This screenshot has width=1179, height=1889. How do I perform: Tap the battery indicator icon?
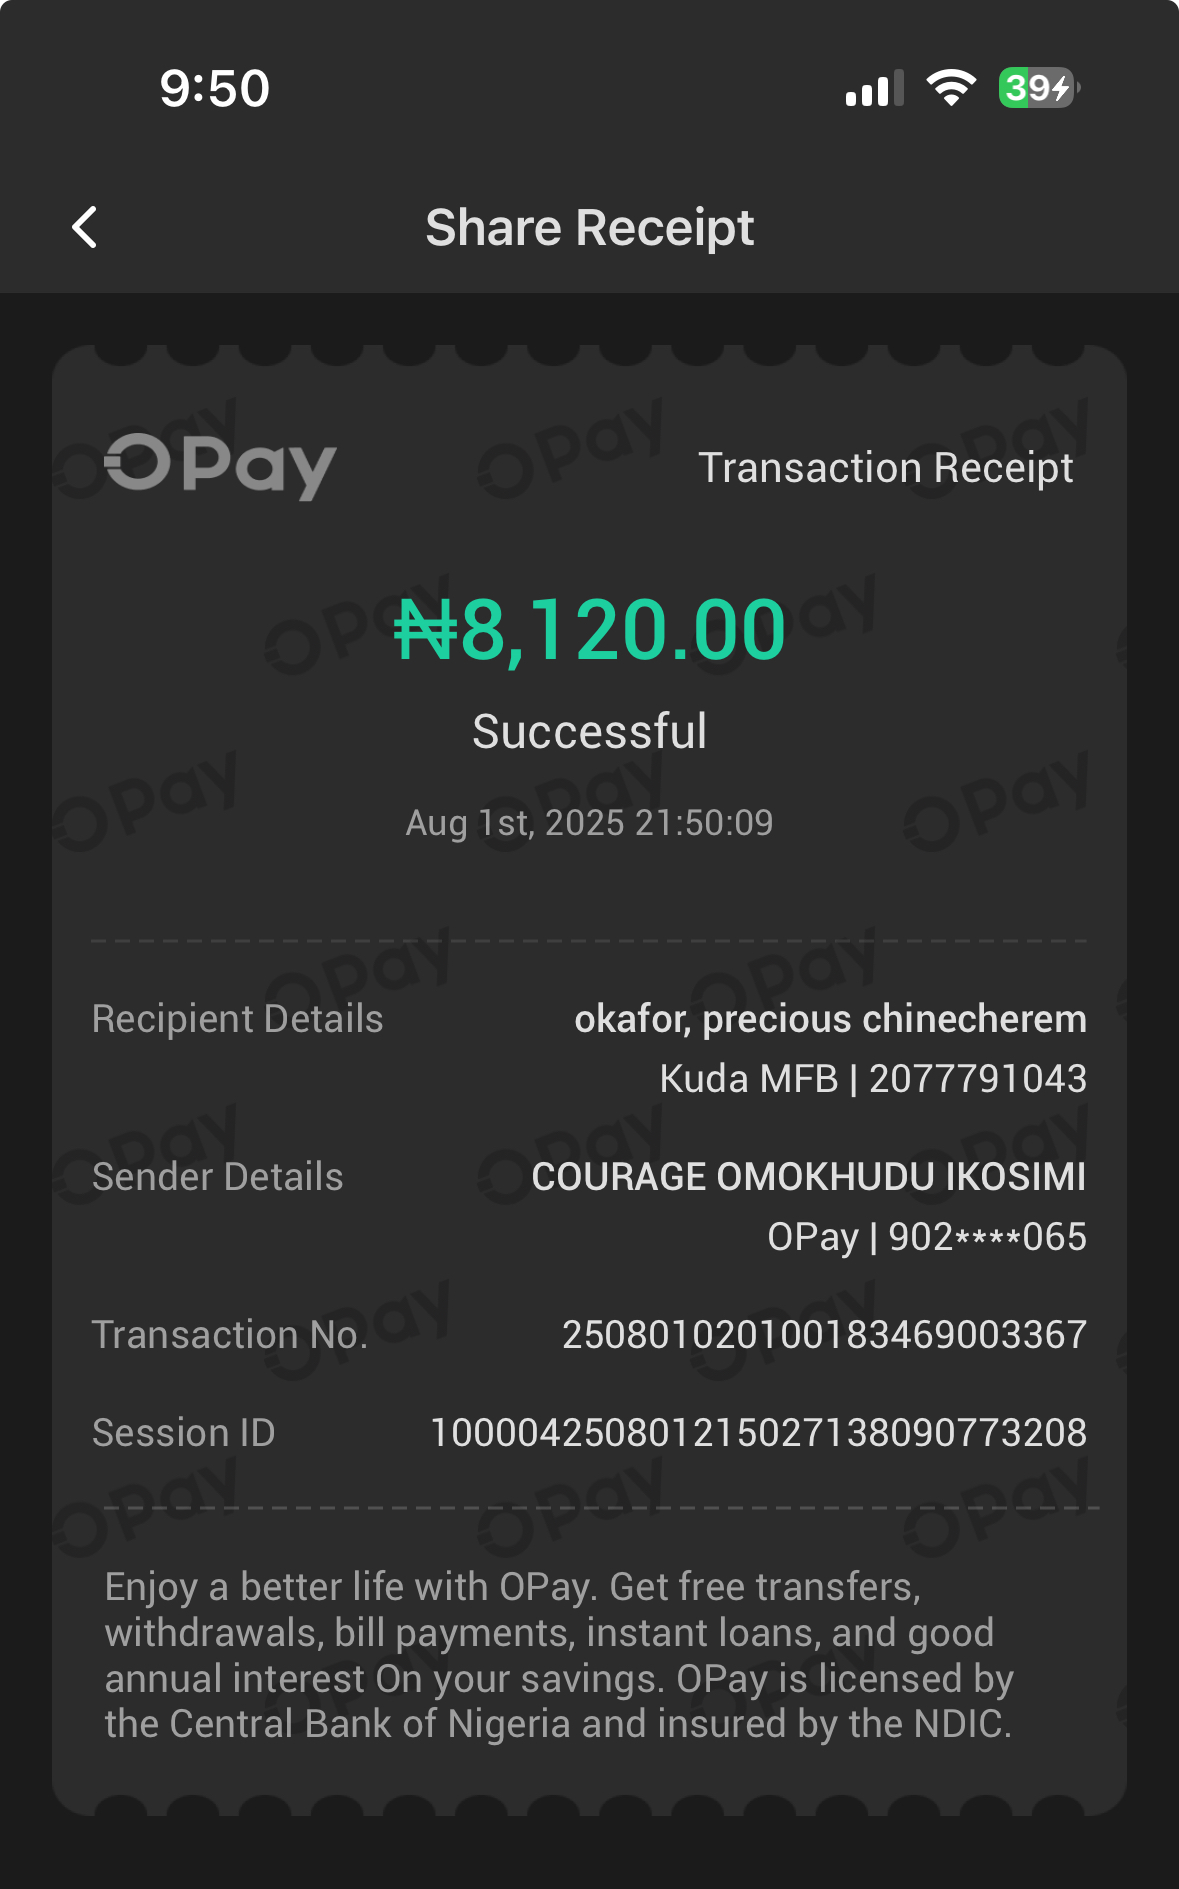click(1038, 88)
